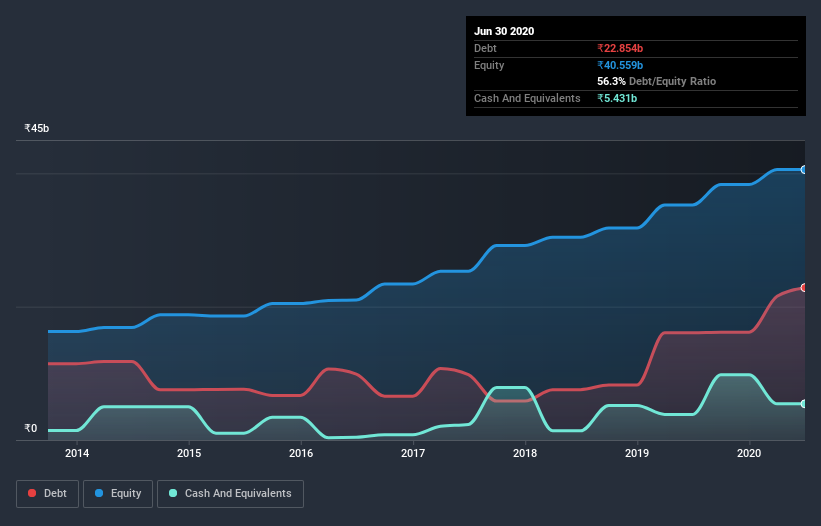Screen dimensions: 821x526
Task: Click the ₹45b y-axis label
Action: click(37, 128)
